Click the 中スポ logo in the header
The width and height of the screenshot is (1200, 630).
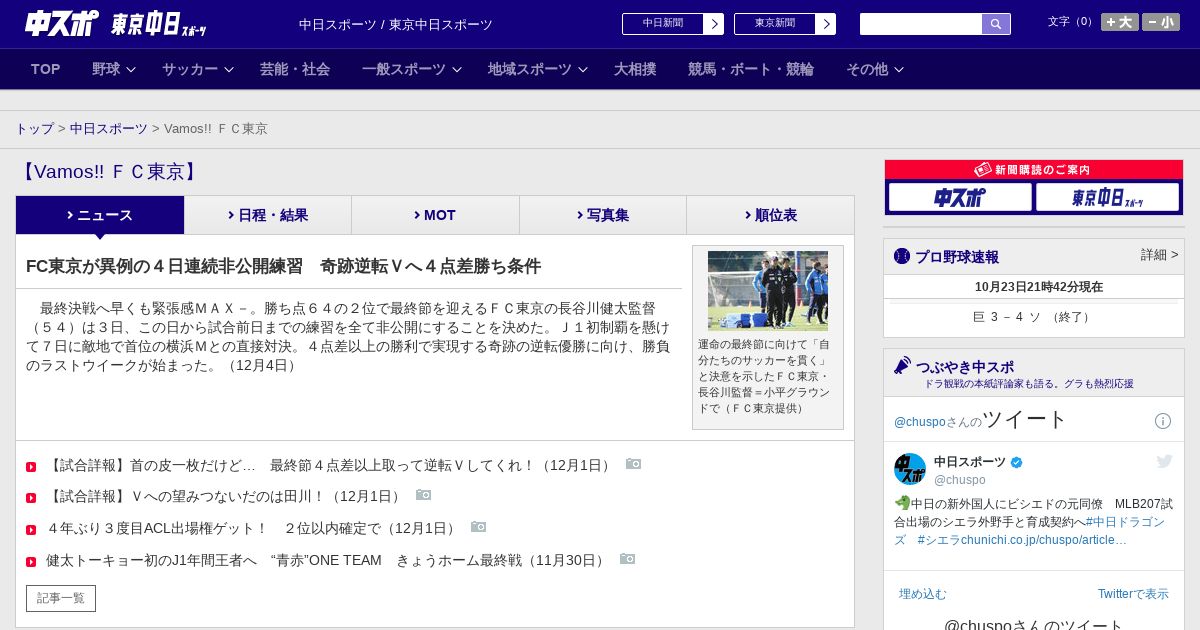(x=61, y=23)
